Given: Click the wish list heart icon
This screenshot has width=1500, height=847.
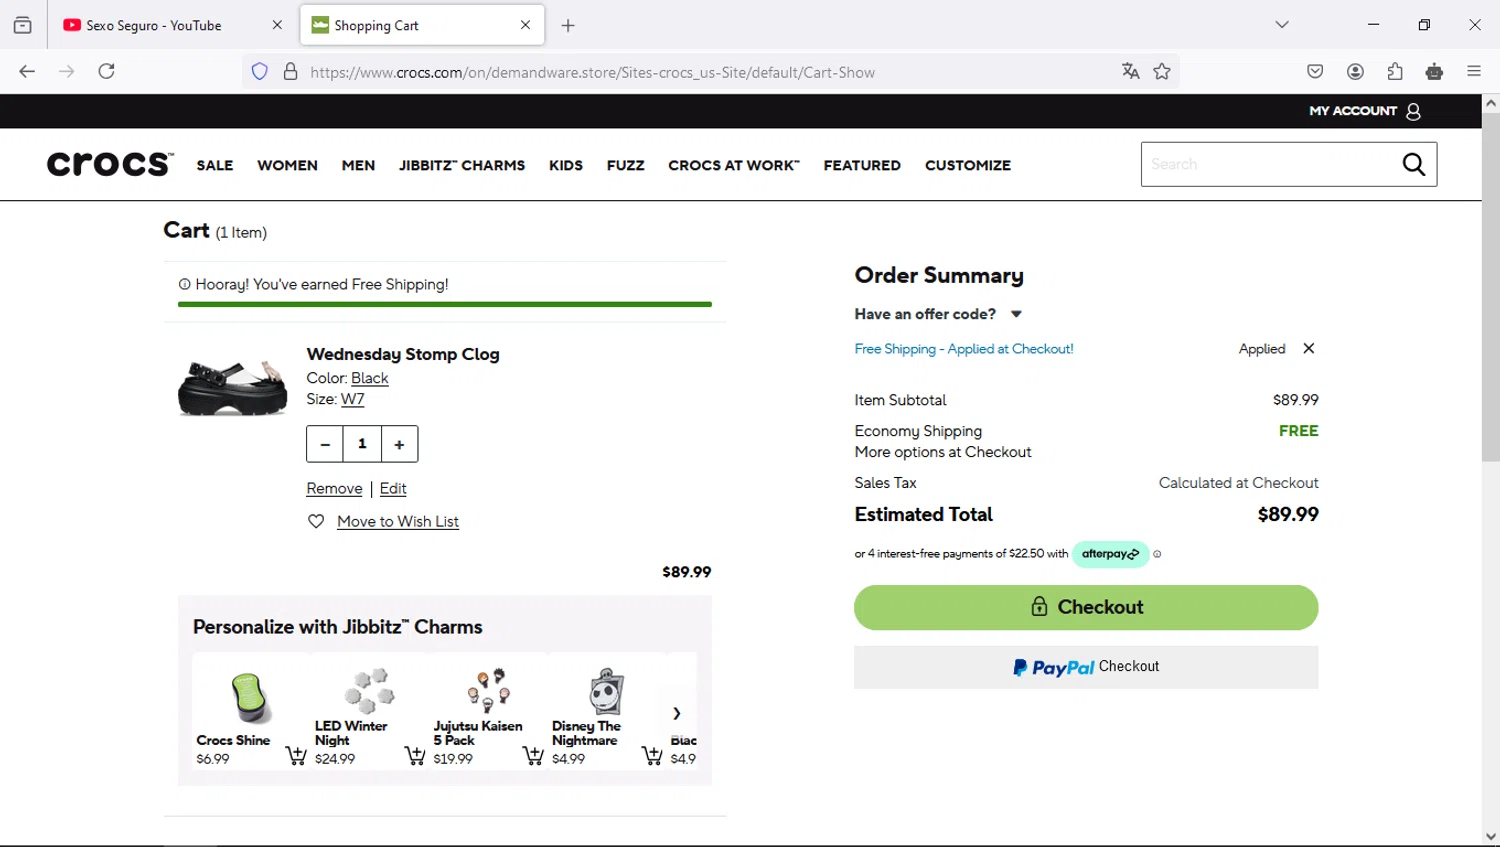Looking at the screenshot, I should pyautogui.click(x=316, y=521).
